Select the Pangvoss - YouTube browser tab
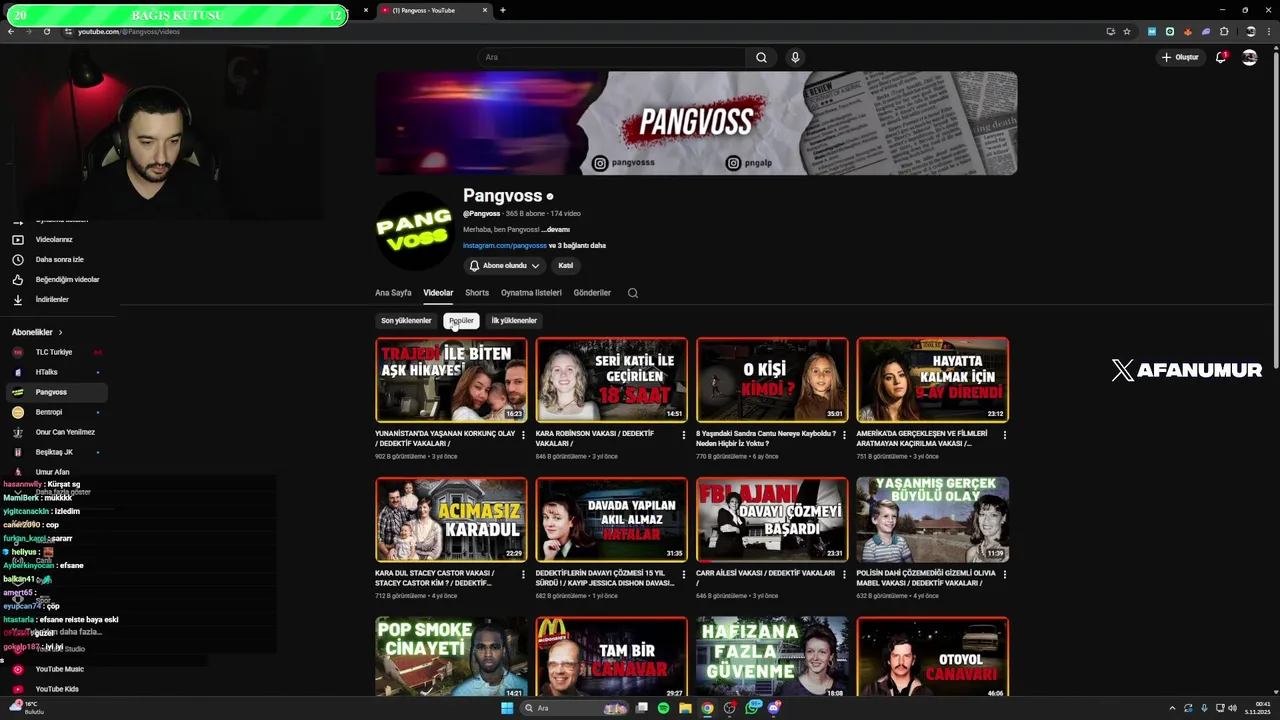 (434, 10)
